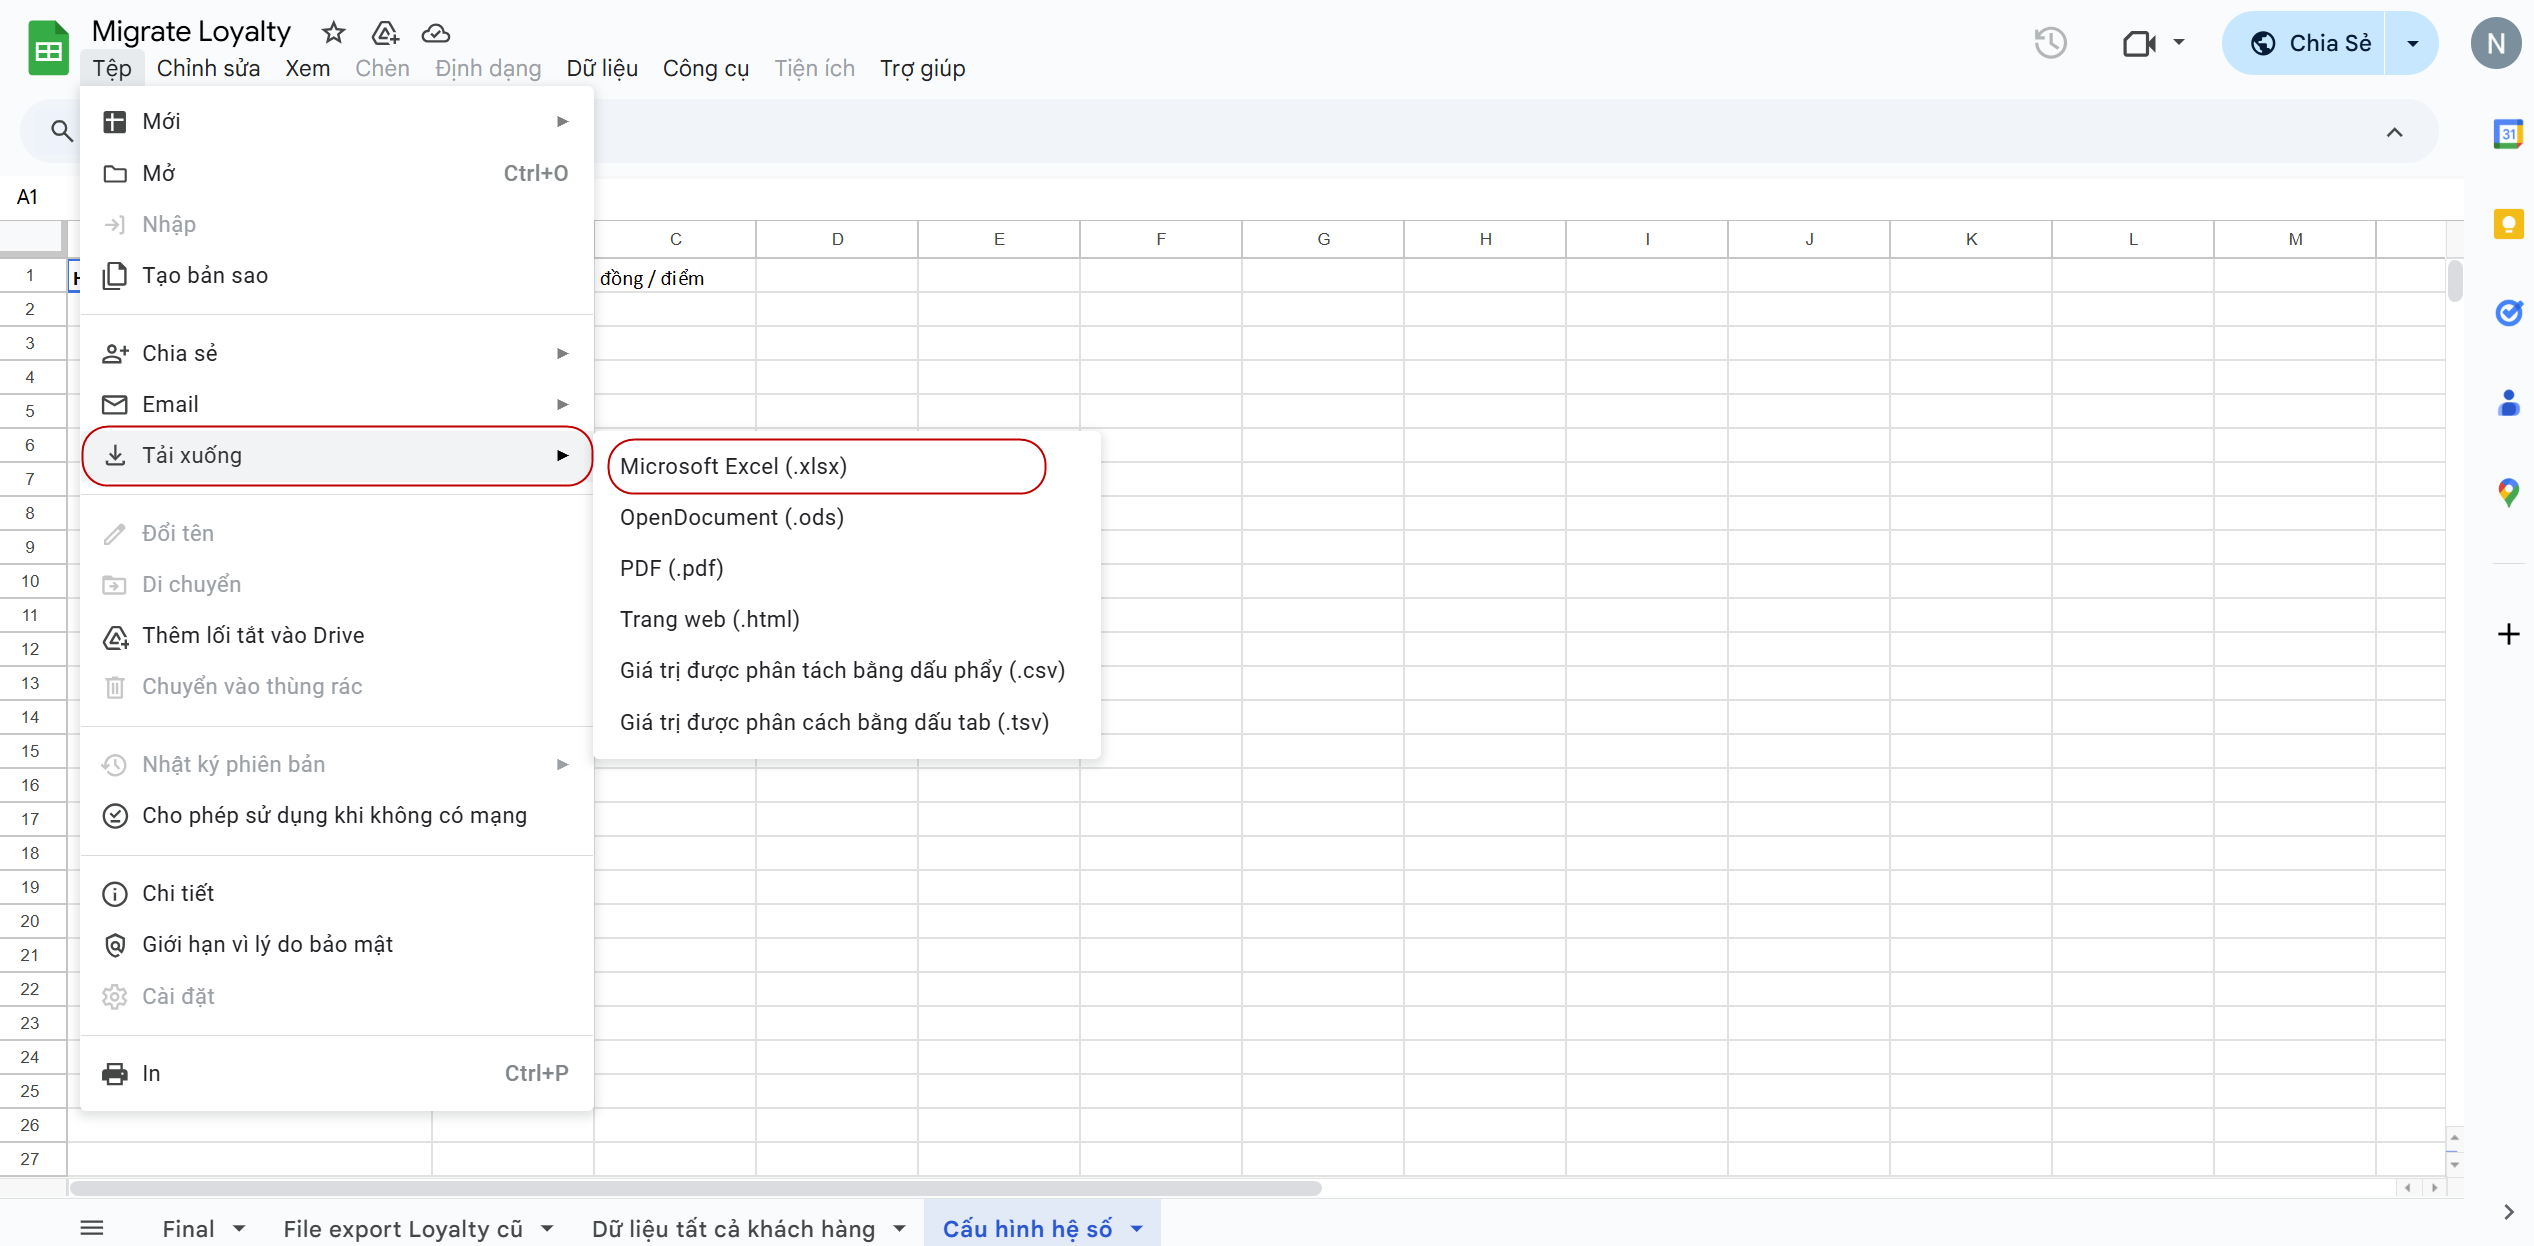Click the horizontal scrollbar at bottom
The height and width of the screenshot is (1246, 2534).
tap(695, 1188)
